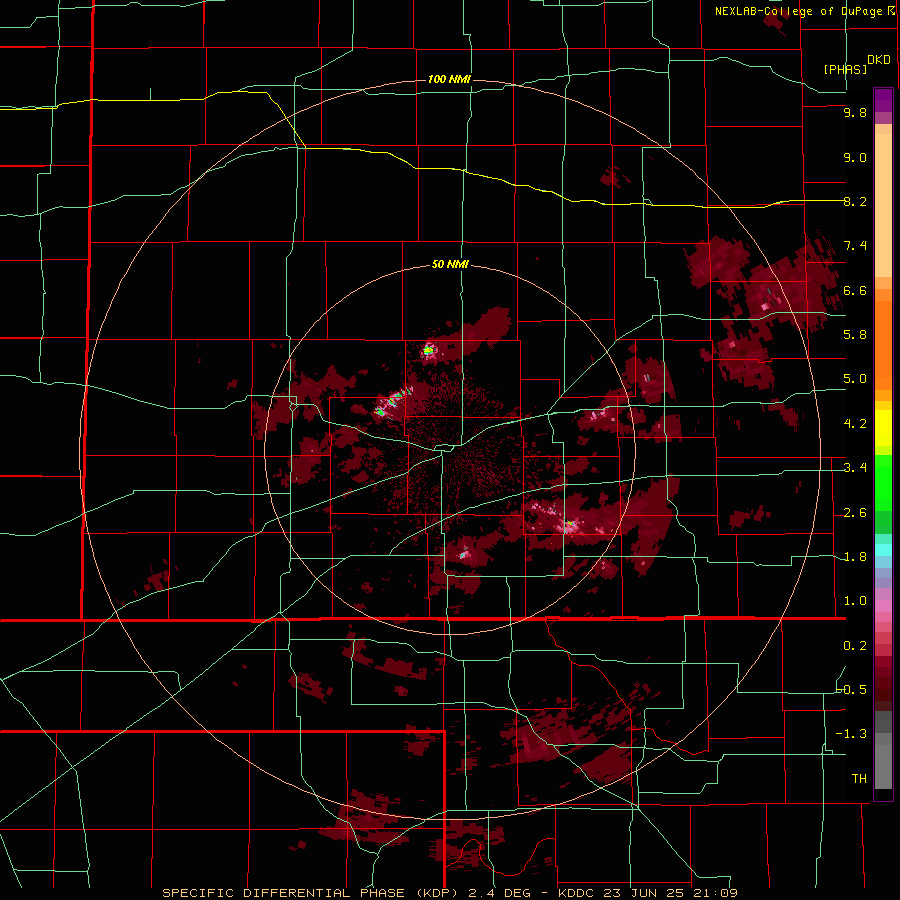Click the 7.4 scale value

click(855, 246)
